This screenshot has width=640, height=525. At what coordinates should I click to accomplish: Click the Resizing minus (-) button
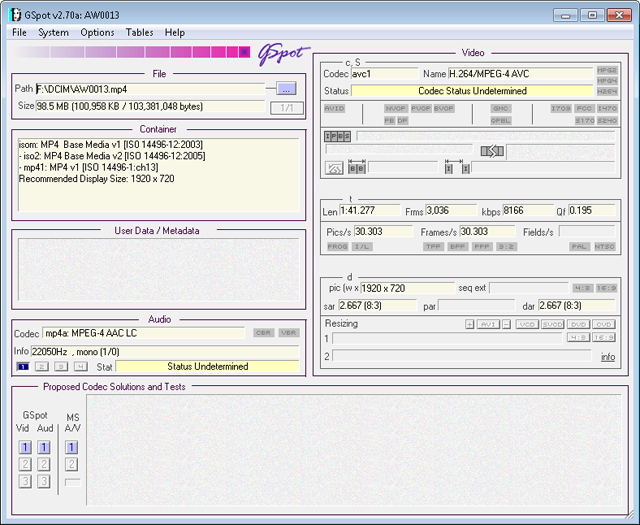pos(506,325)
